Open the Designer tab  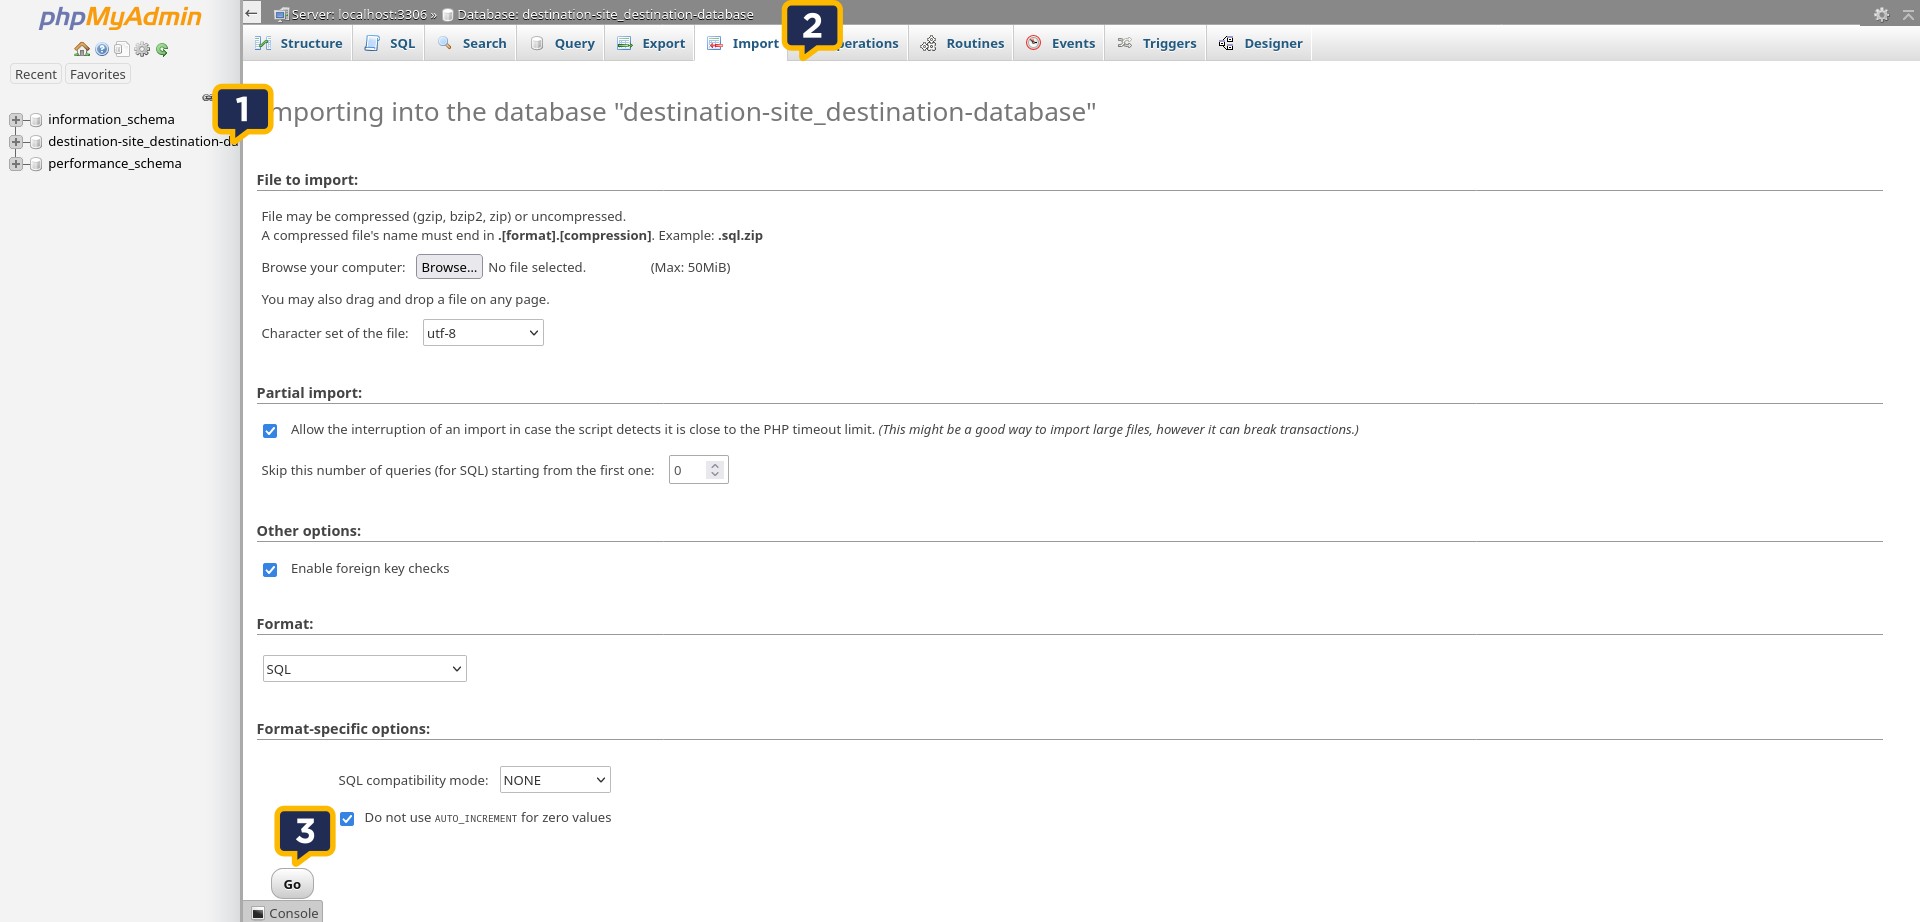(1260, 43)
